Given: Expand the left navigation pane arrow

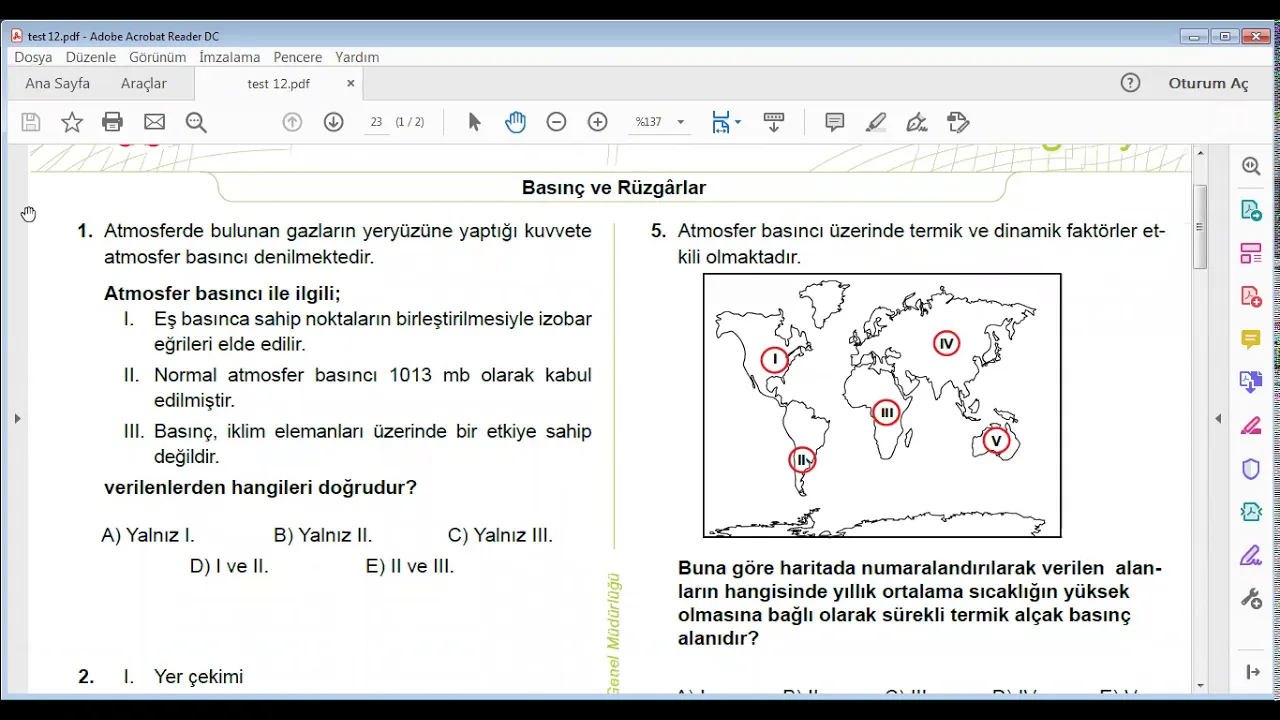Looking at the screenshot, I should point(17,418).
